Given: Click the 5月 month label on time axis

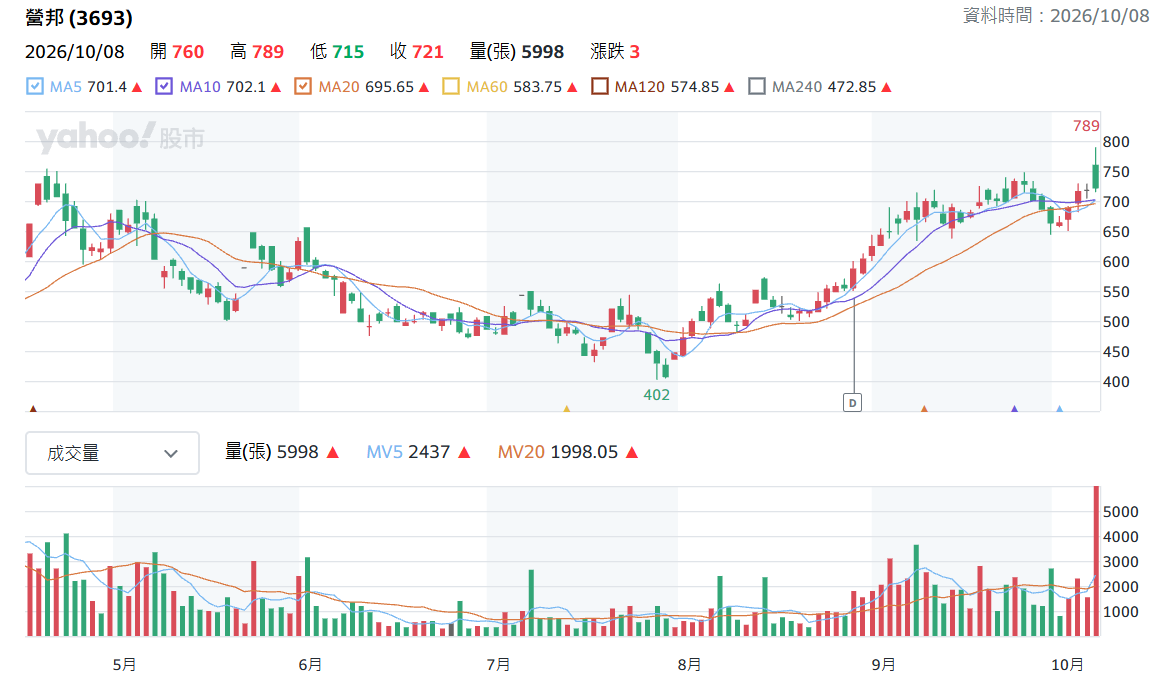Looking at the screenshot, I should click(124, 664).
